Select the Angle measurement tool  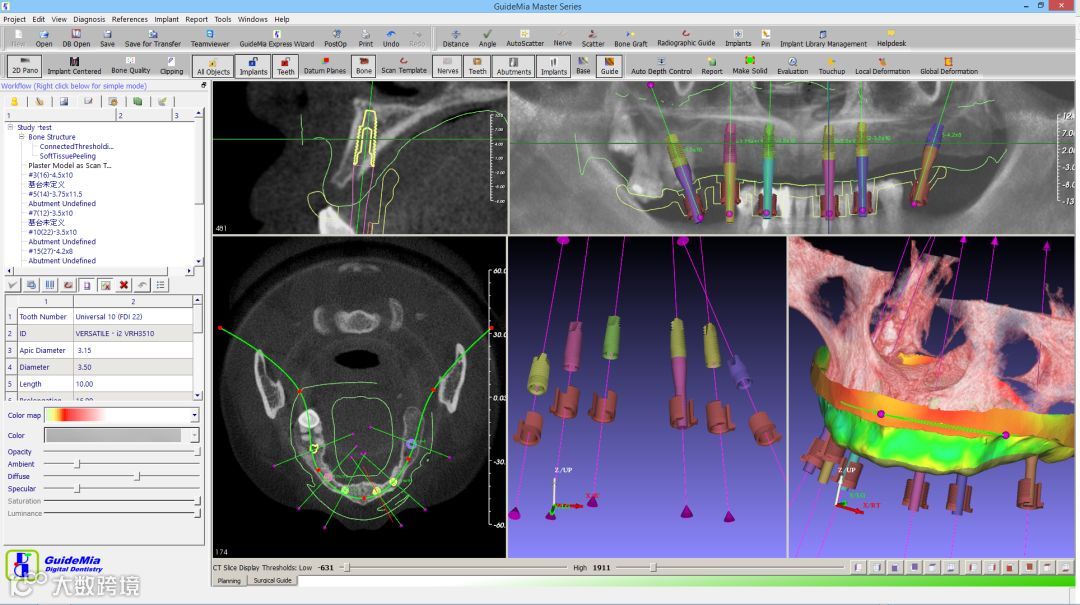(x=488, y=38)
